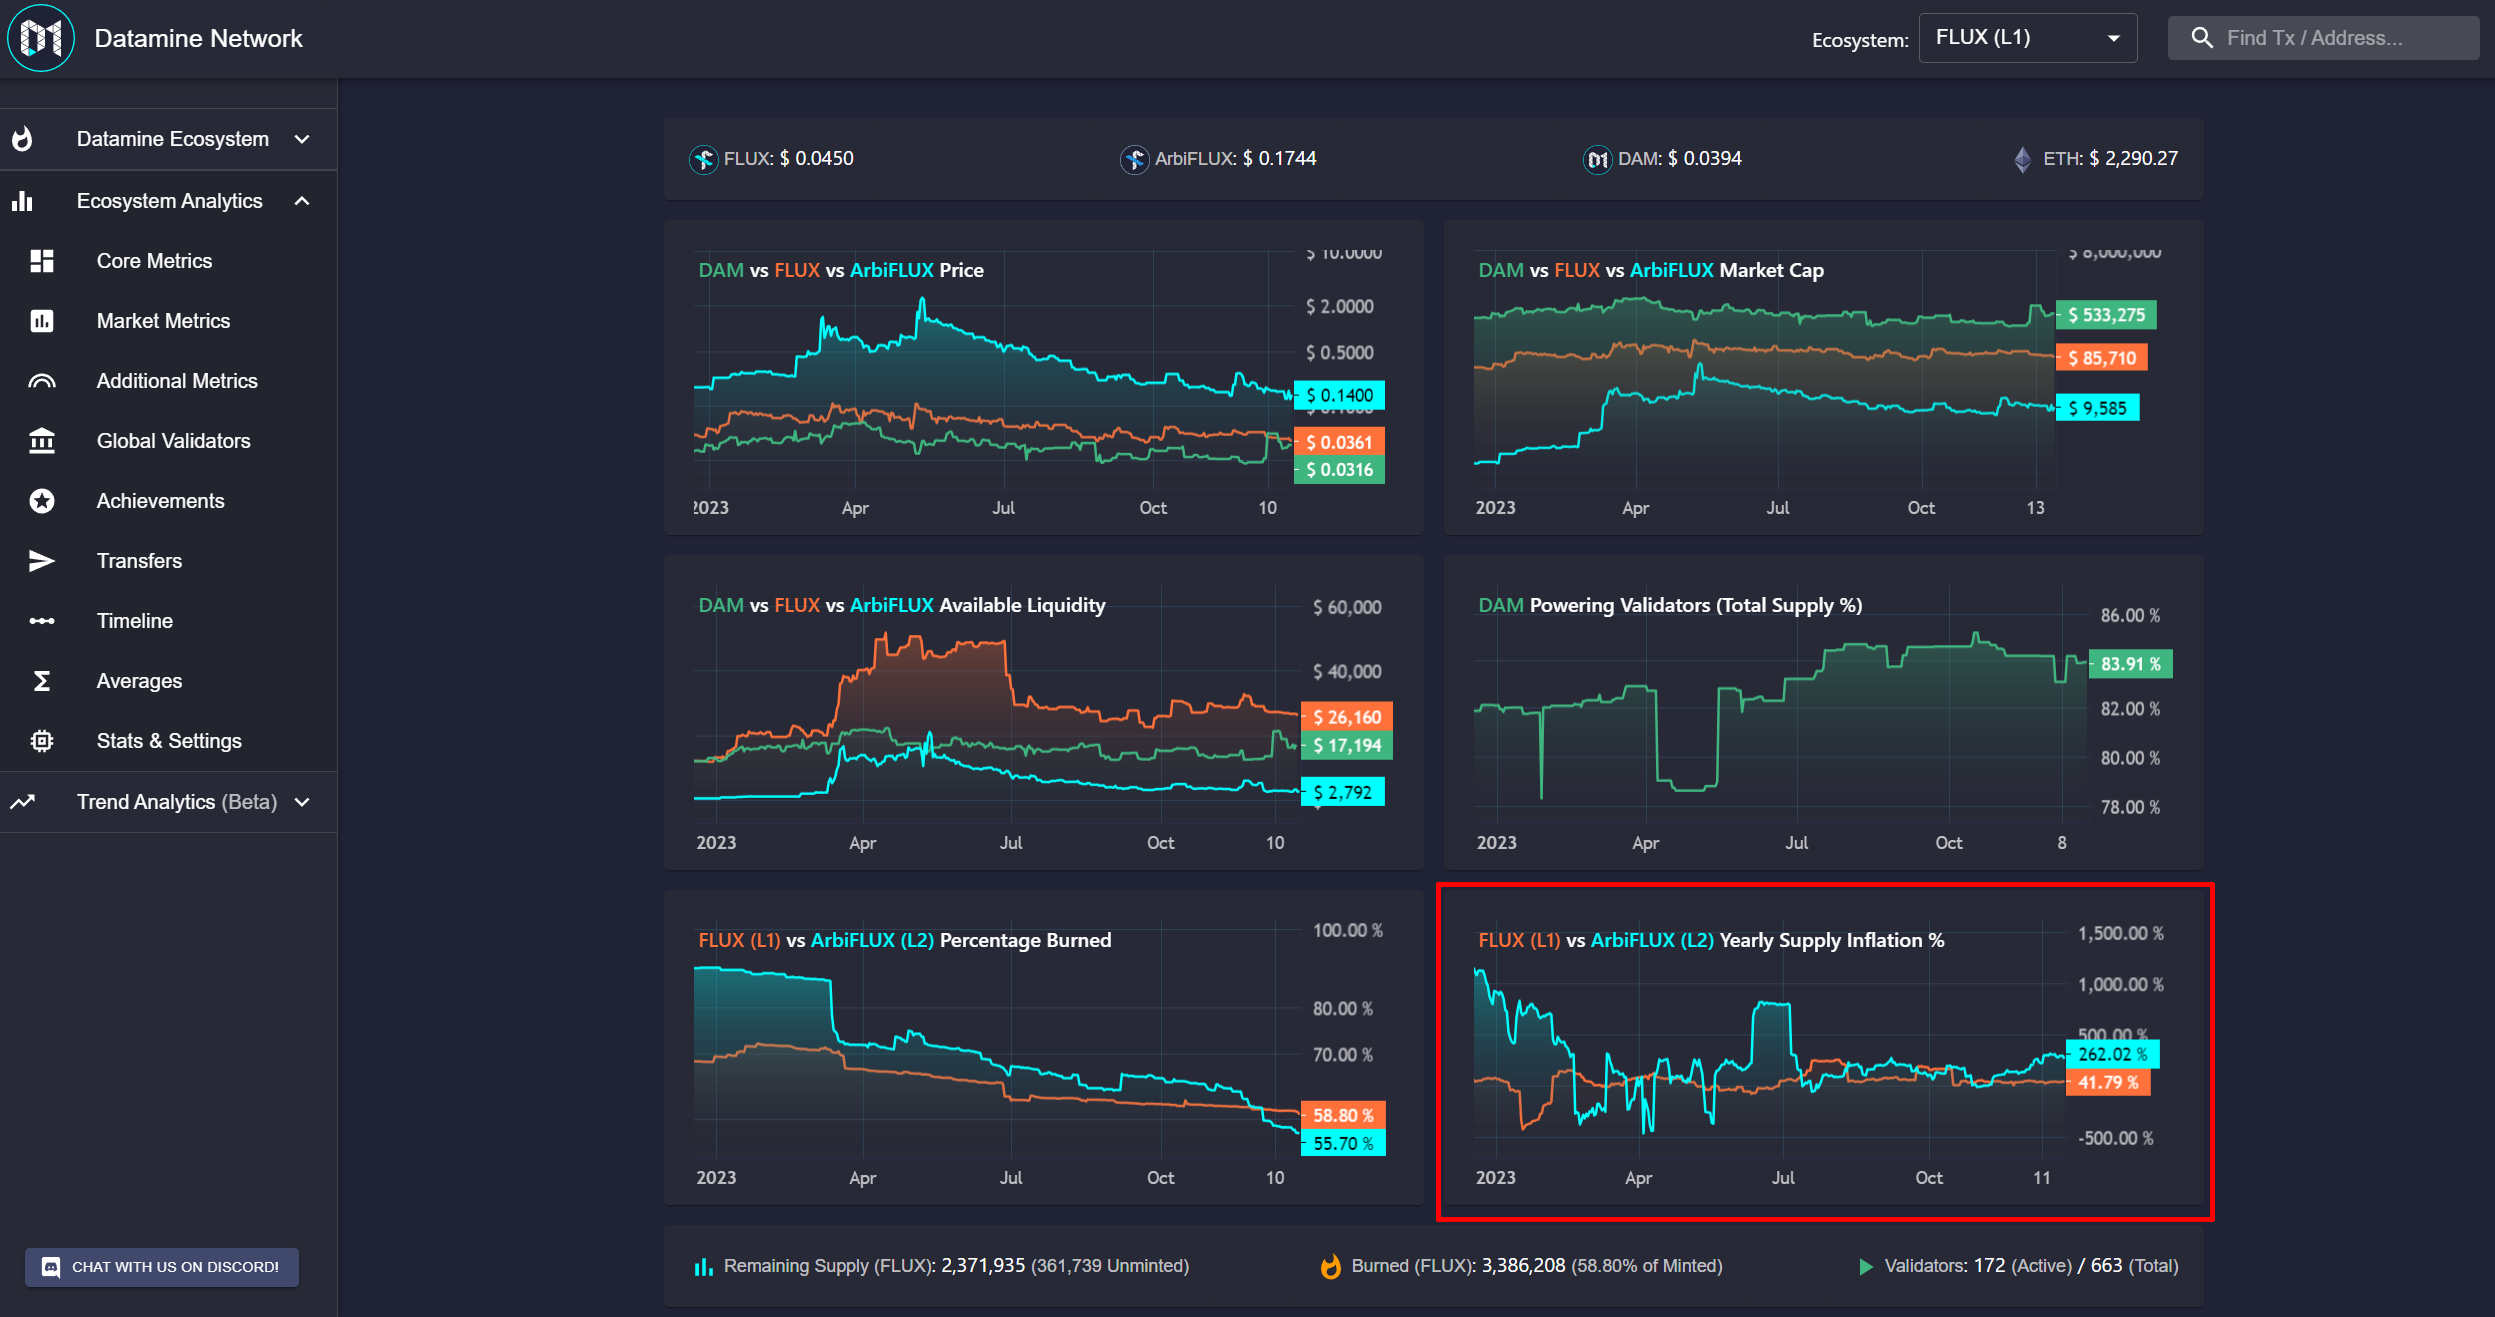
Task: Open Additional Metrics page
Action: pos(168,381)
